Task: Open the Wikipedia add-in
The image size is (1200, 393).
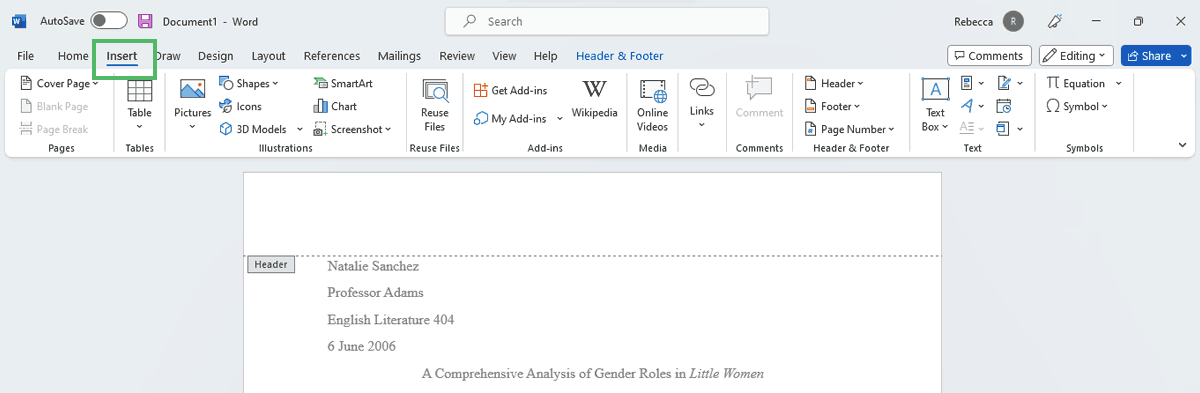Action: pyautogui.click(x=595, y=100)
